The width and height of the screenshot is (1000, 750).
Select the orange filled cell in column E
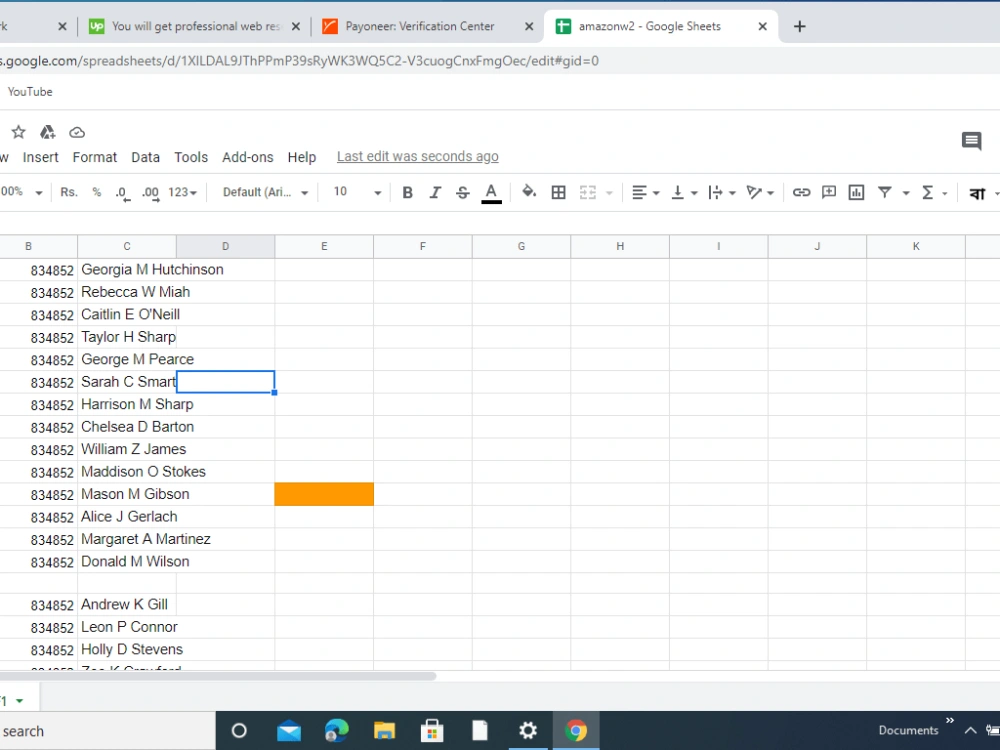pos(324,494)
